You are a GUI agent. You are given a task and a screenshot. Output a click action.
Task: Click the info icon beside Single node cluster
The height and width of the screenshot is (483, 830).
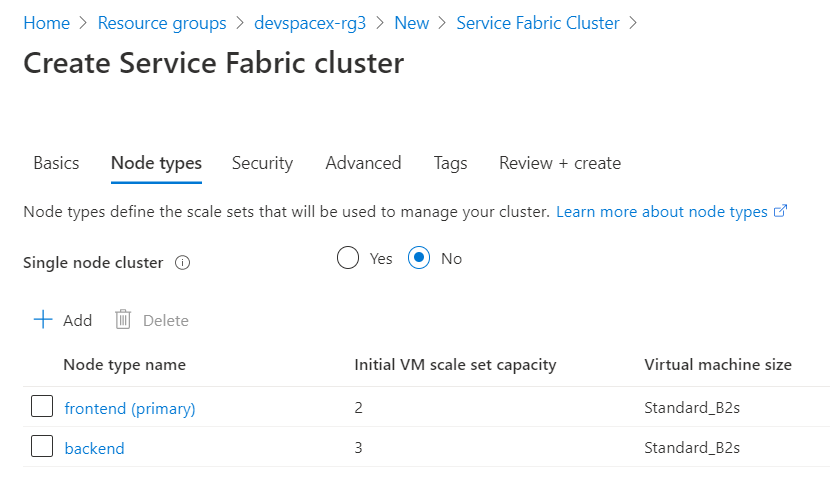click(183, 263)
